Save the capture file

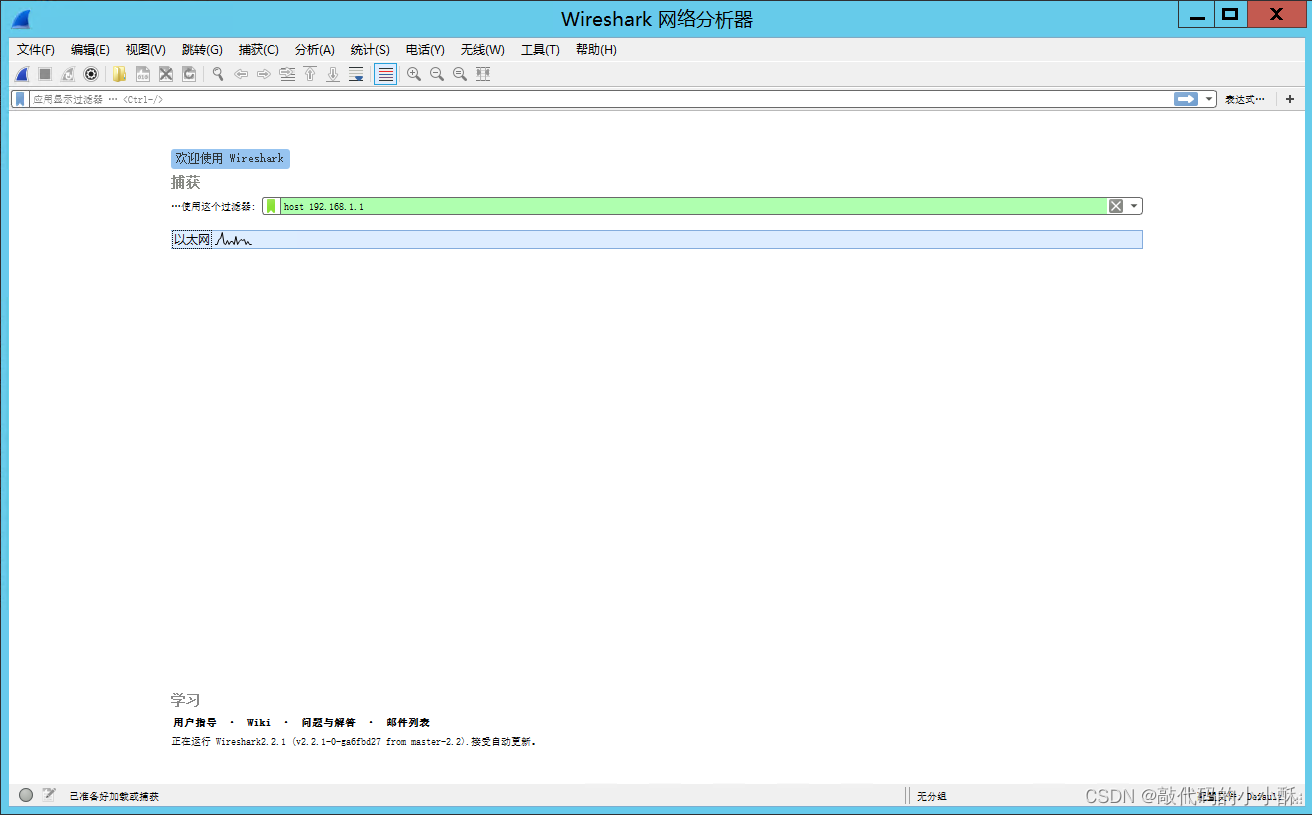click(143, 74)
